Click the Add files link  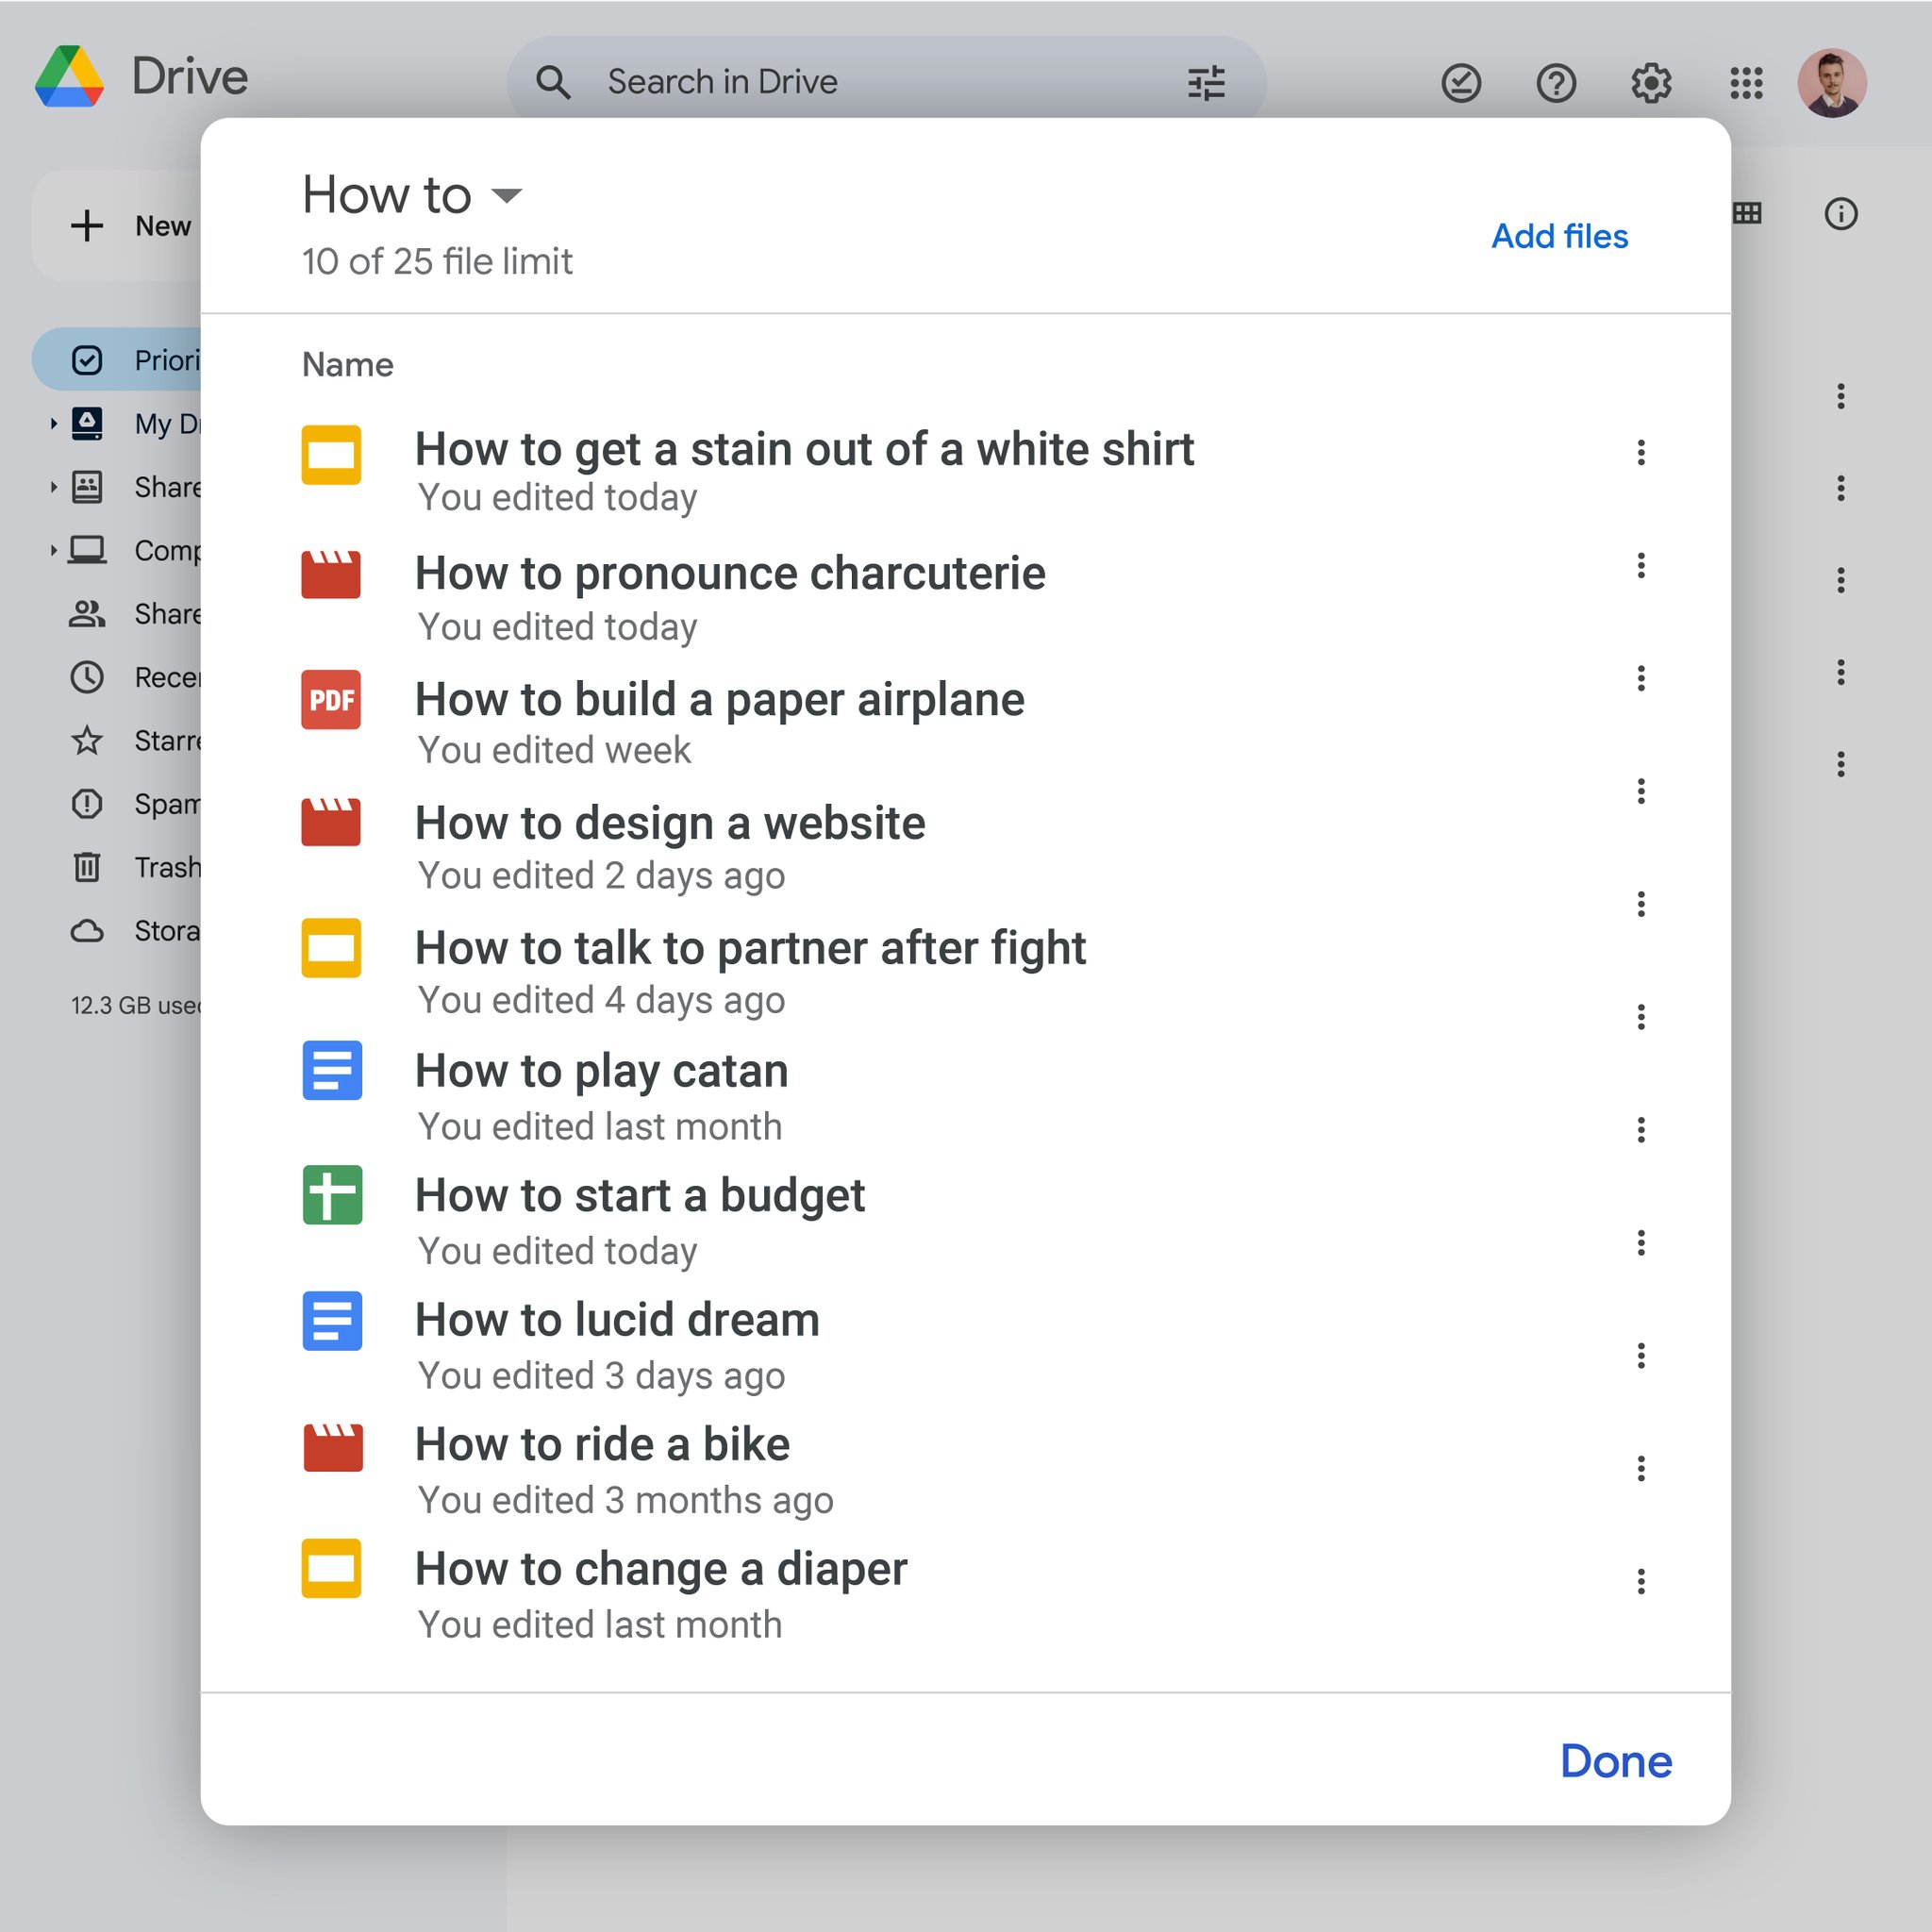click(1559, 237)
